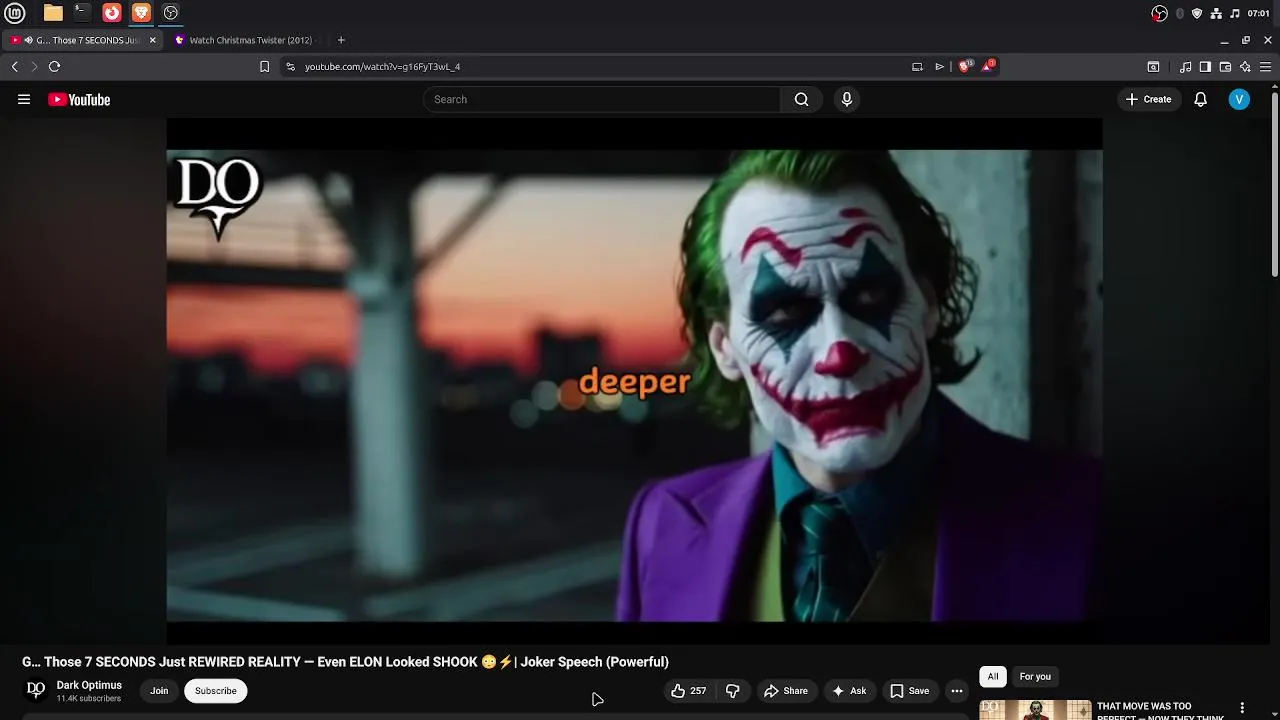1280x720 pixels.
Task: Go forward to the next page
Action: pyautogui.click(x=34, y=66)
